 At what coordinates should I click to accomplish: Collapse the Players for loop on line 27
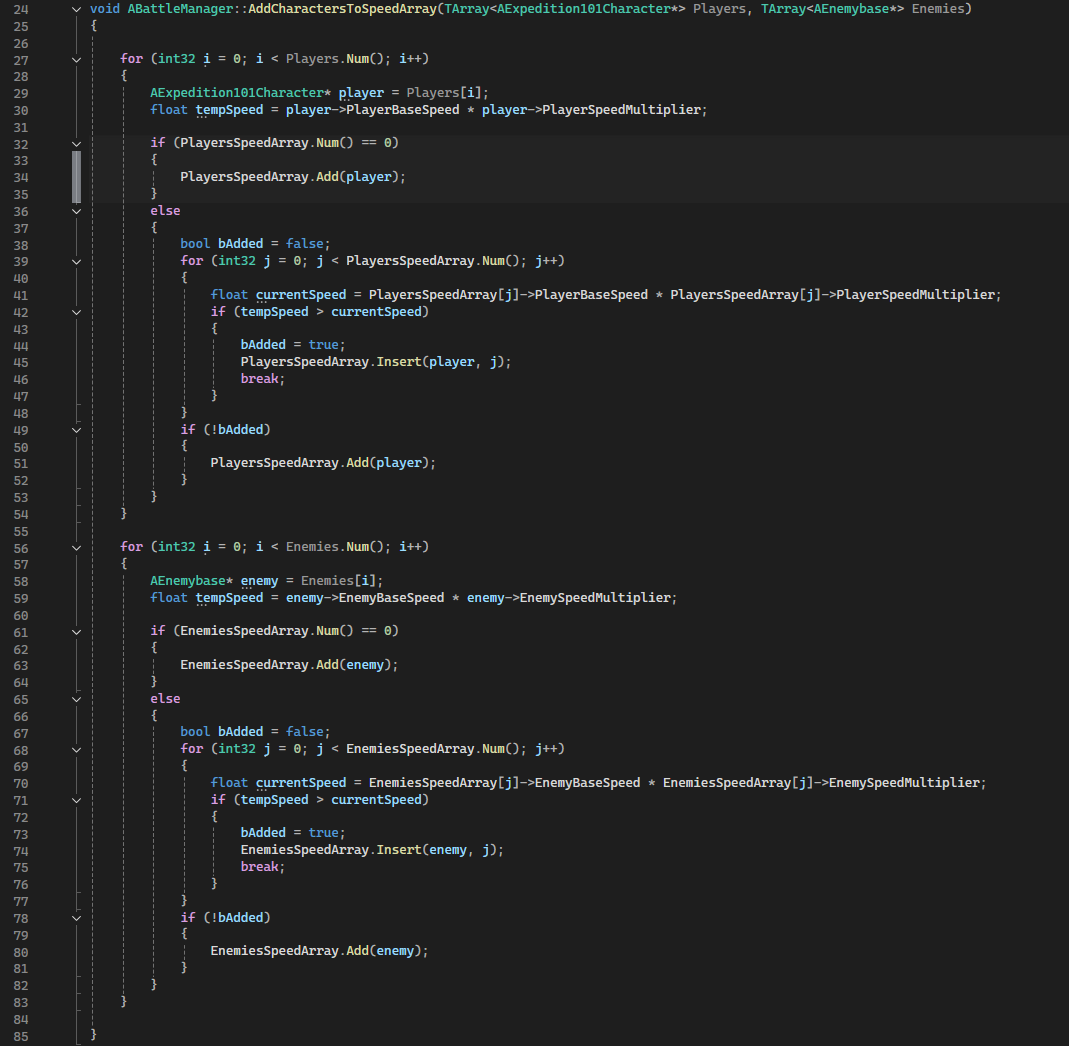(x=76, y=58)
